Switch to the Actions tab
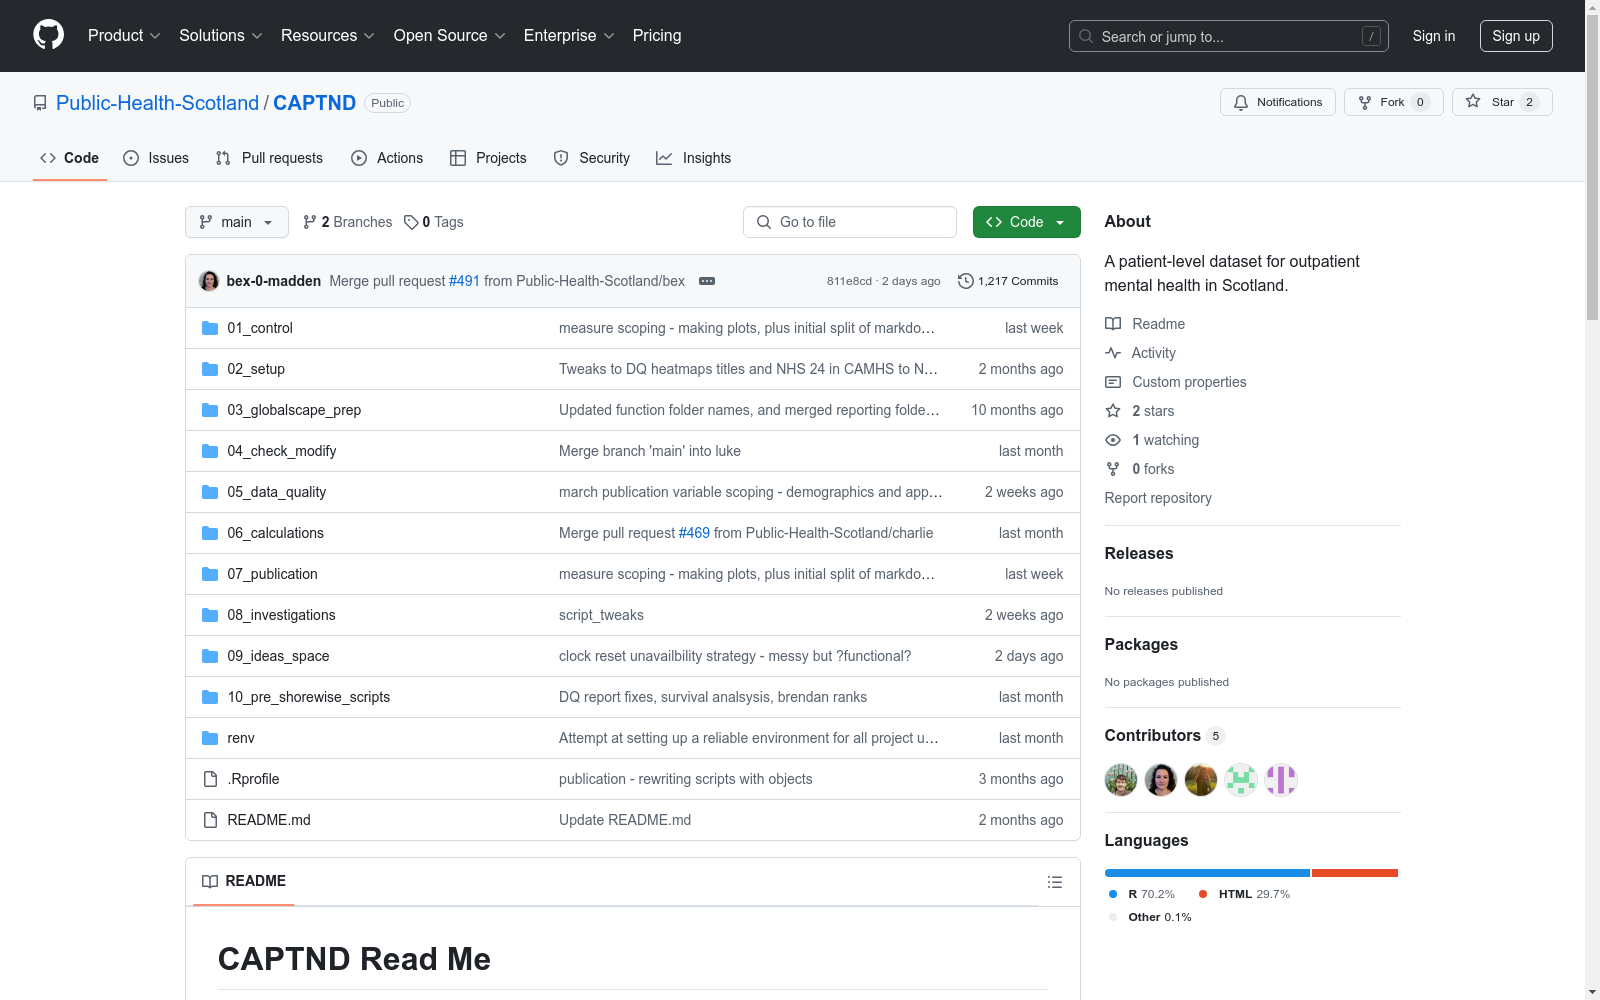Image resolution: width=1600 pixels, height=1000 pixels. (387, 158)
